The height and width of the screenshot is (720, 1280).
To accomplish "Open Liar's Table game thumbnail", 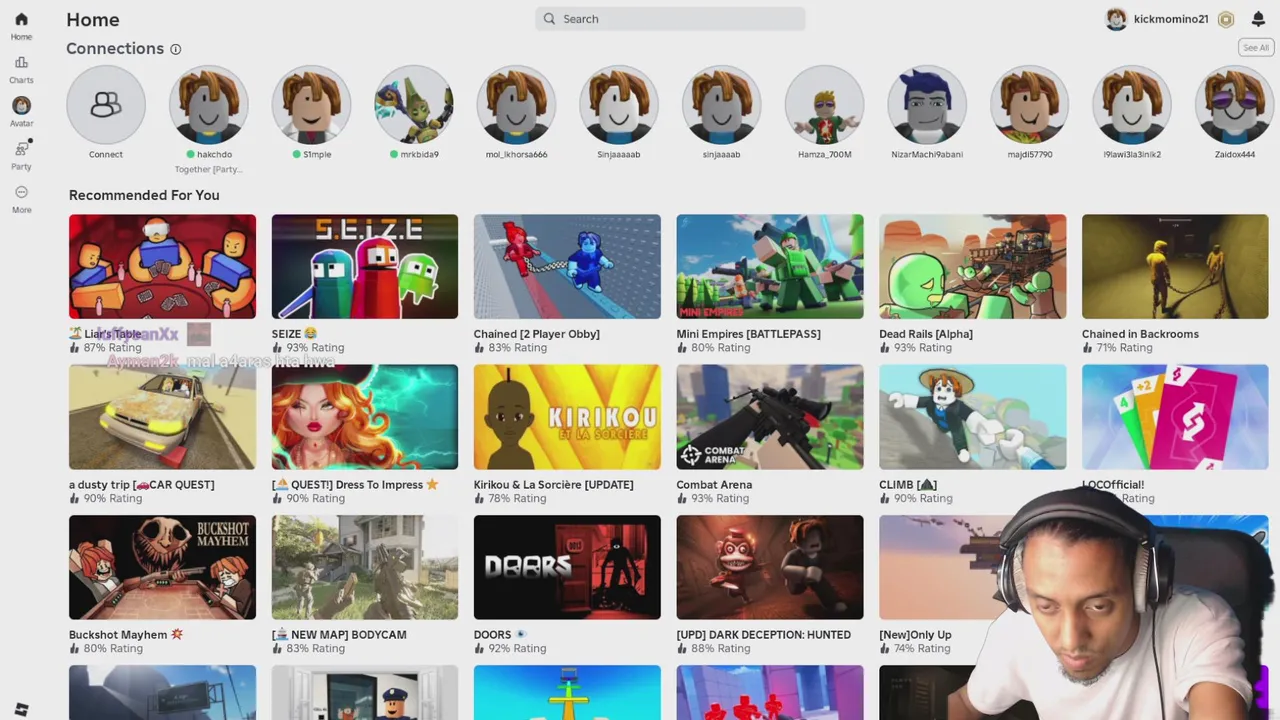I will point(162,266).
